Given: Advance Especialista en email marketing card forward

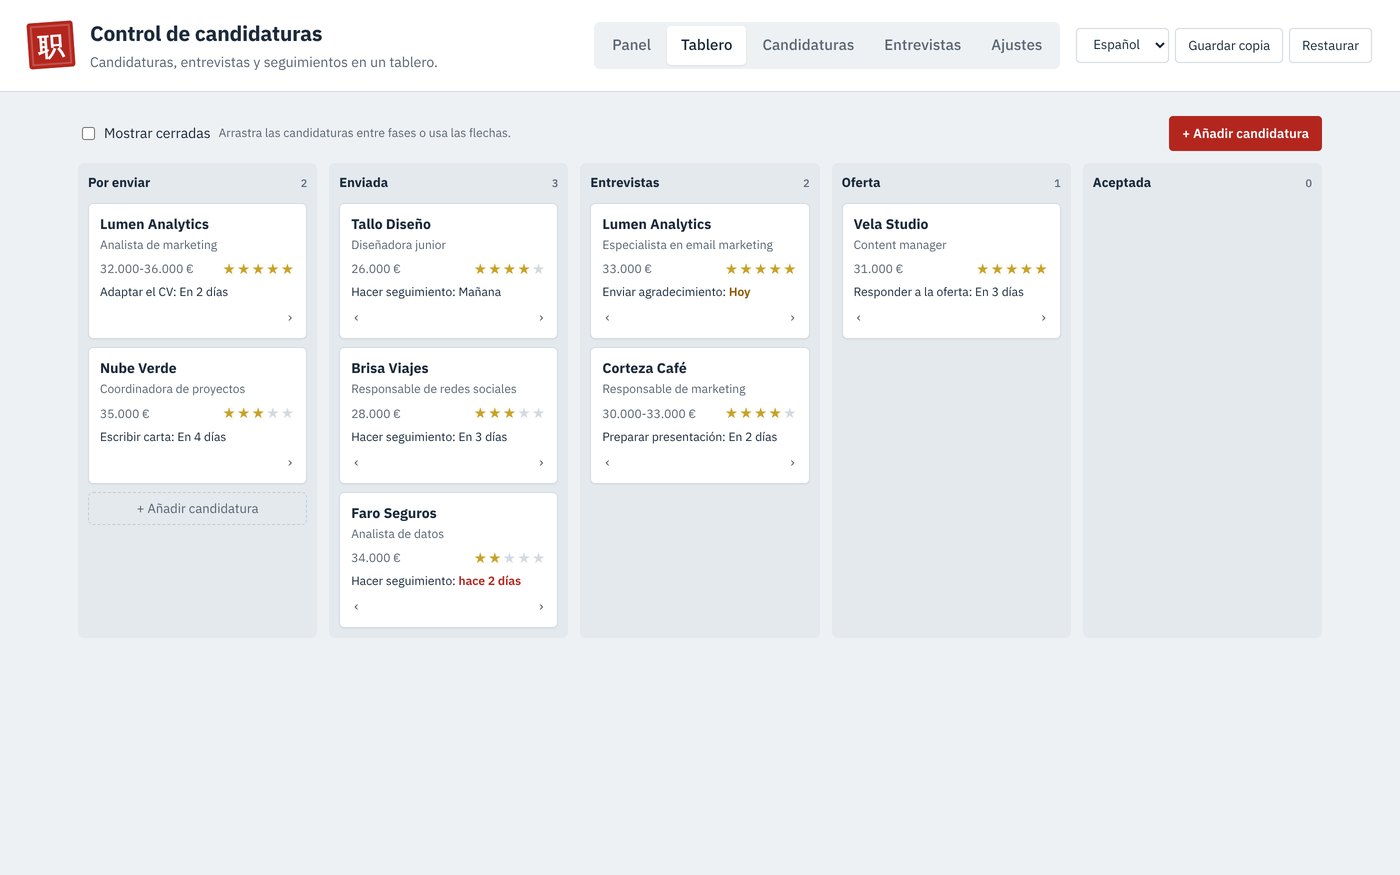Looking at the screenshot, I should coord(792,318).
